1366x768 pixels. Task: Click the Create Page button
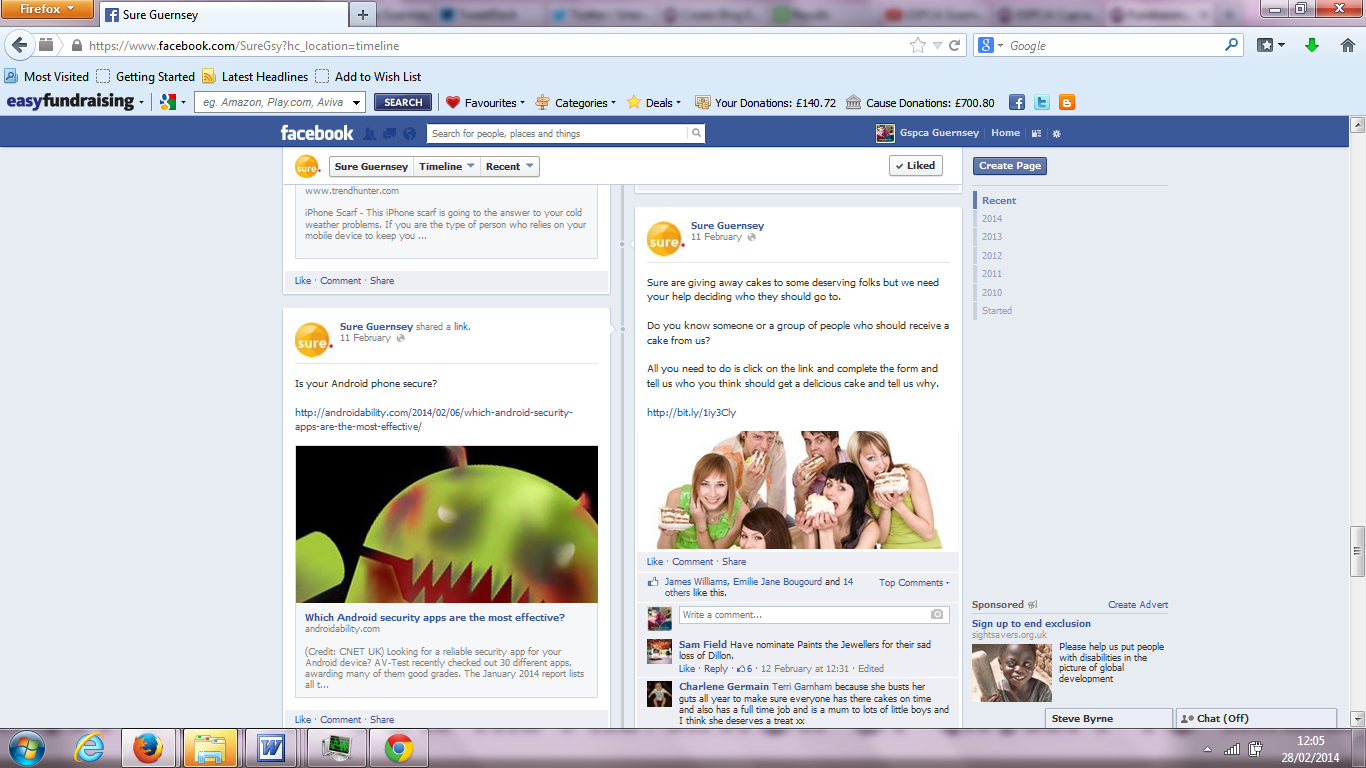[x=1010, y=166]
